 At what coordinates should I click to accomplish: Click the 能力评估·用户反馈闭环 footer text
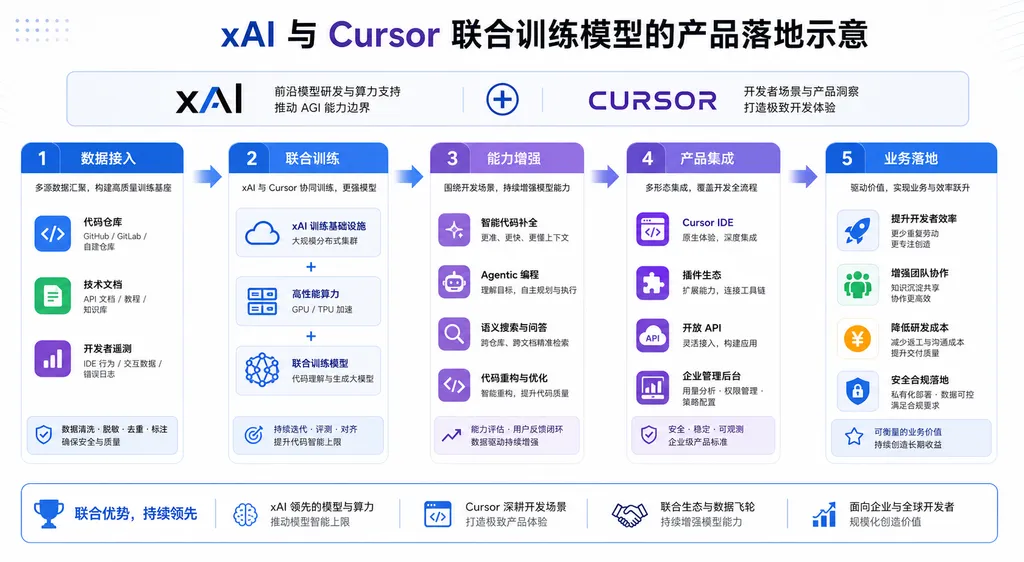pos(517,429)
